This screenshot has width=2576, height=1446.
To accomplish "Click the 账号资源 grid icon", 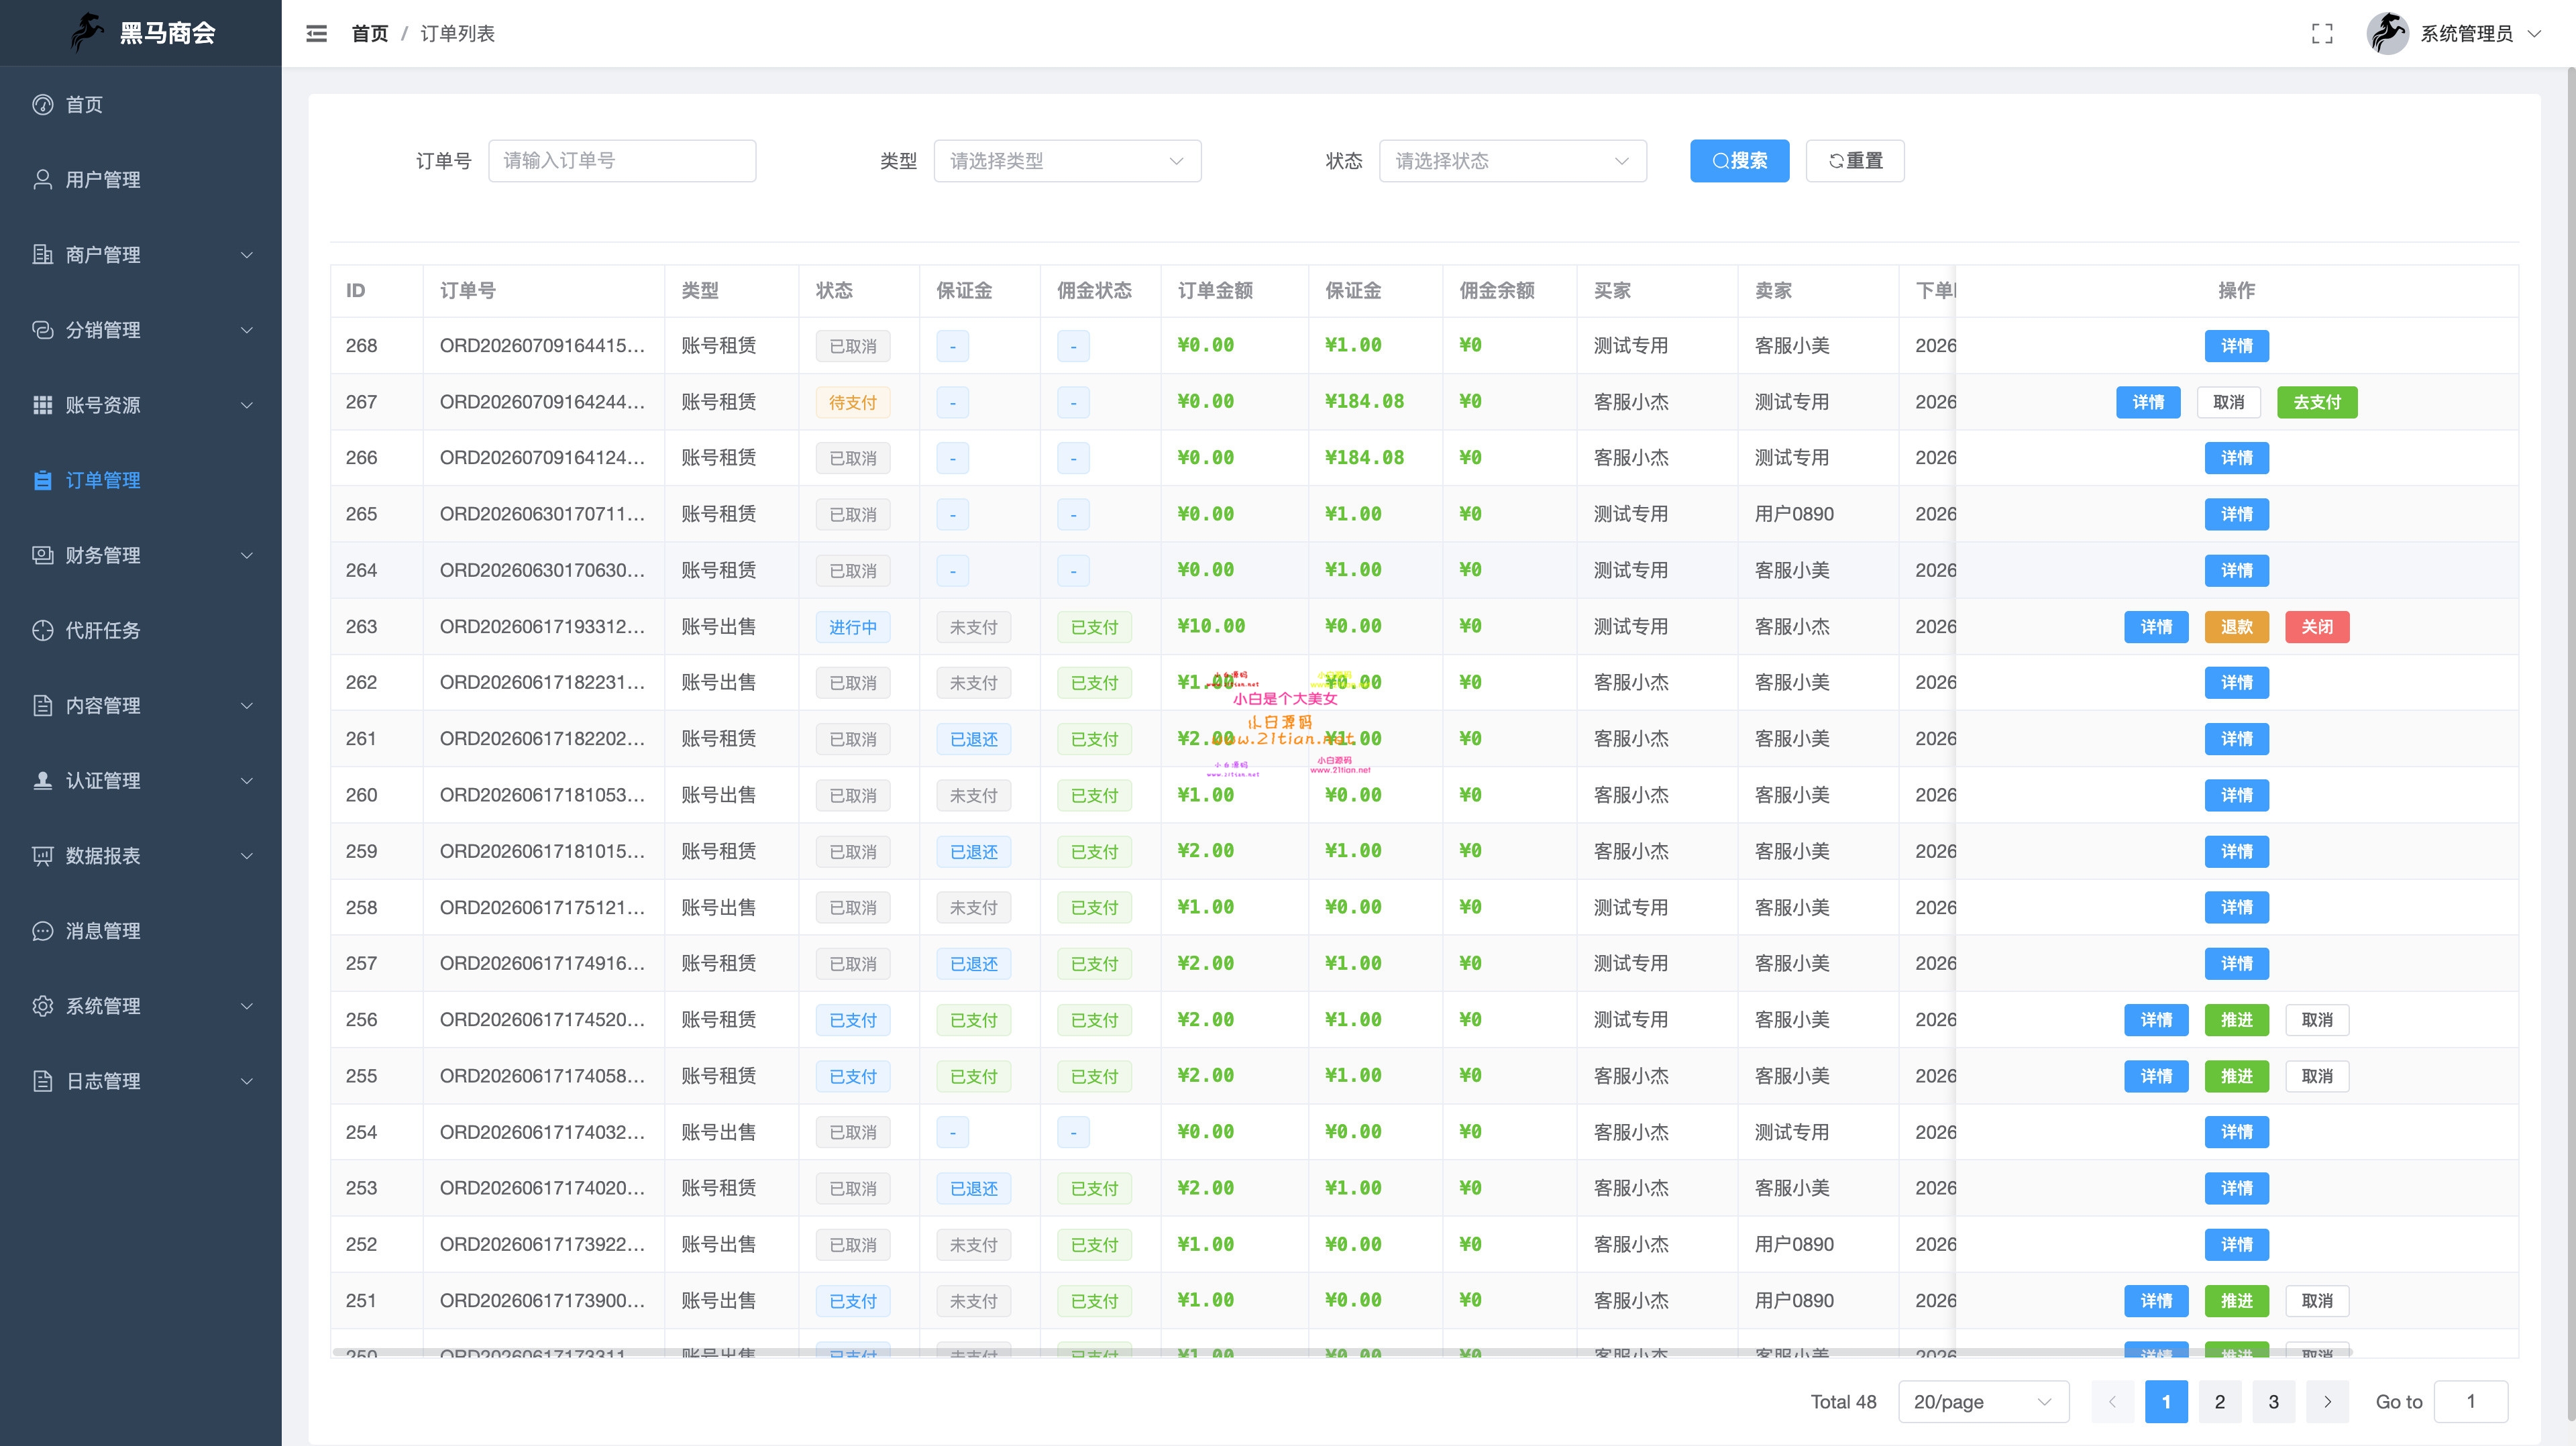I will tap(42, 404).
